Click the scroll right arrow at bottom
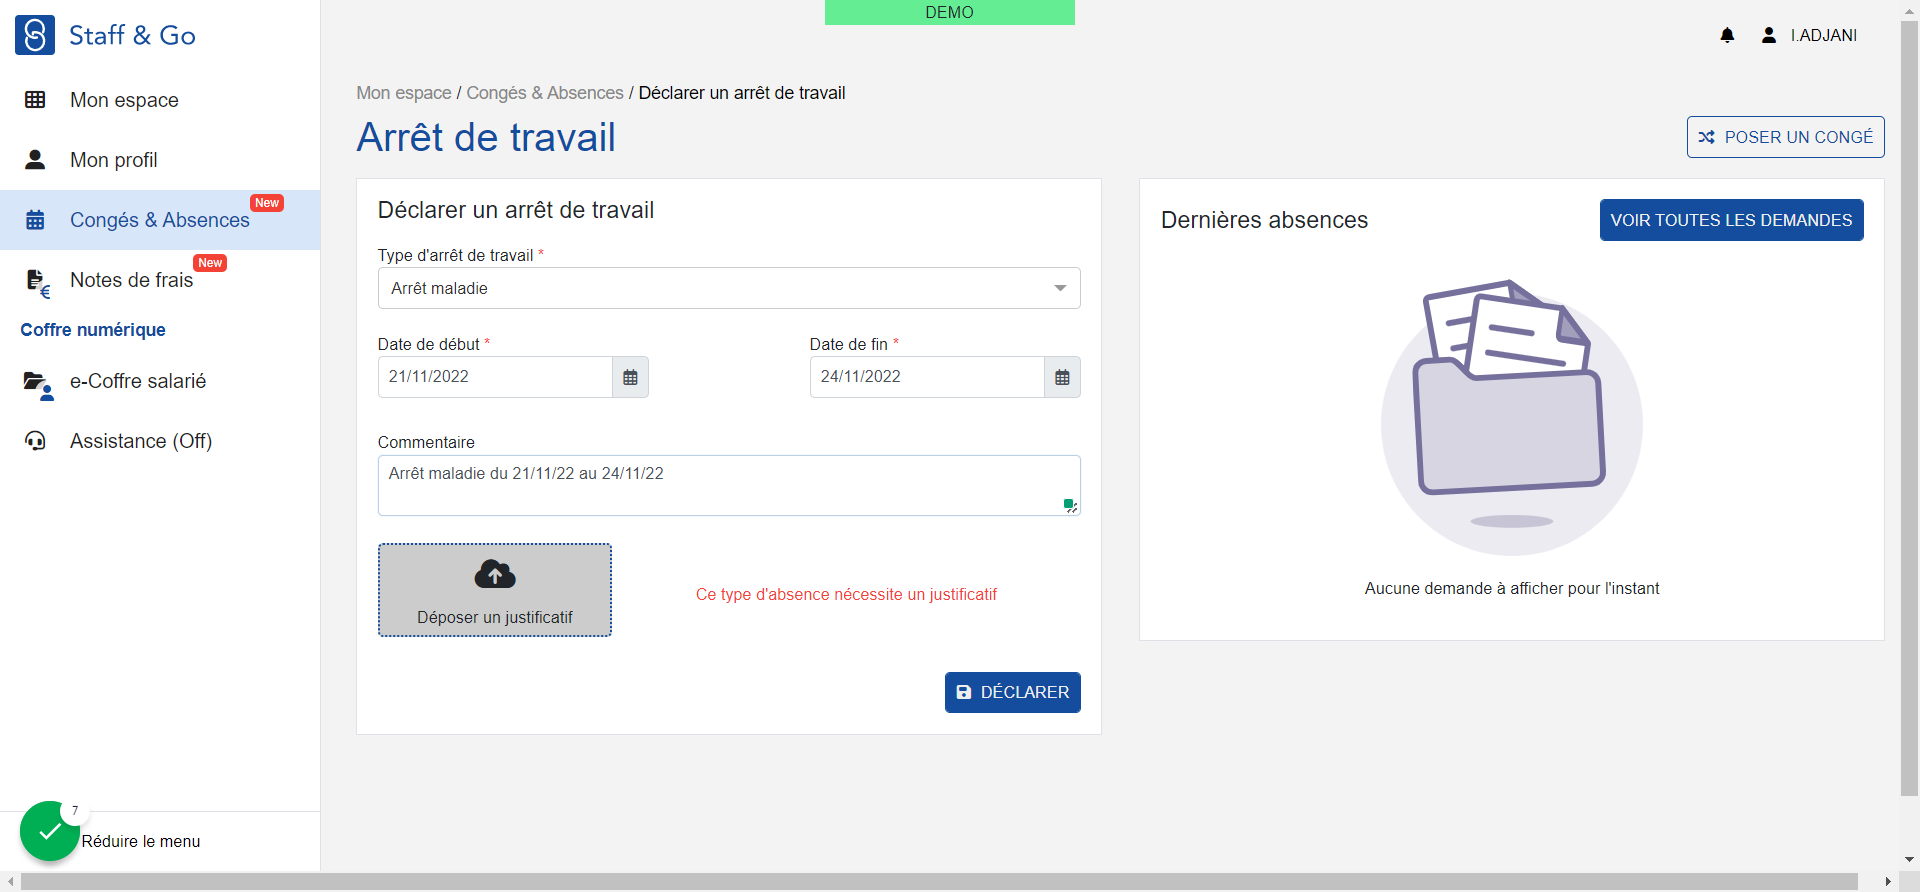Screen dimensions: 1920x892 click(1888, 882)
